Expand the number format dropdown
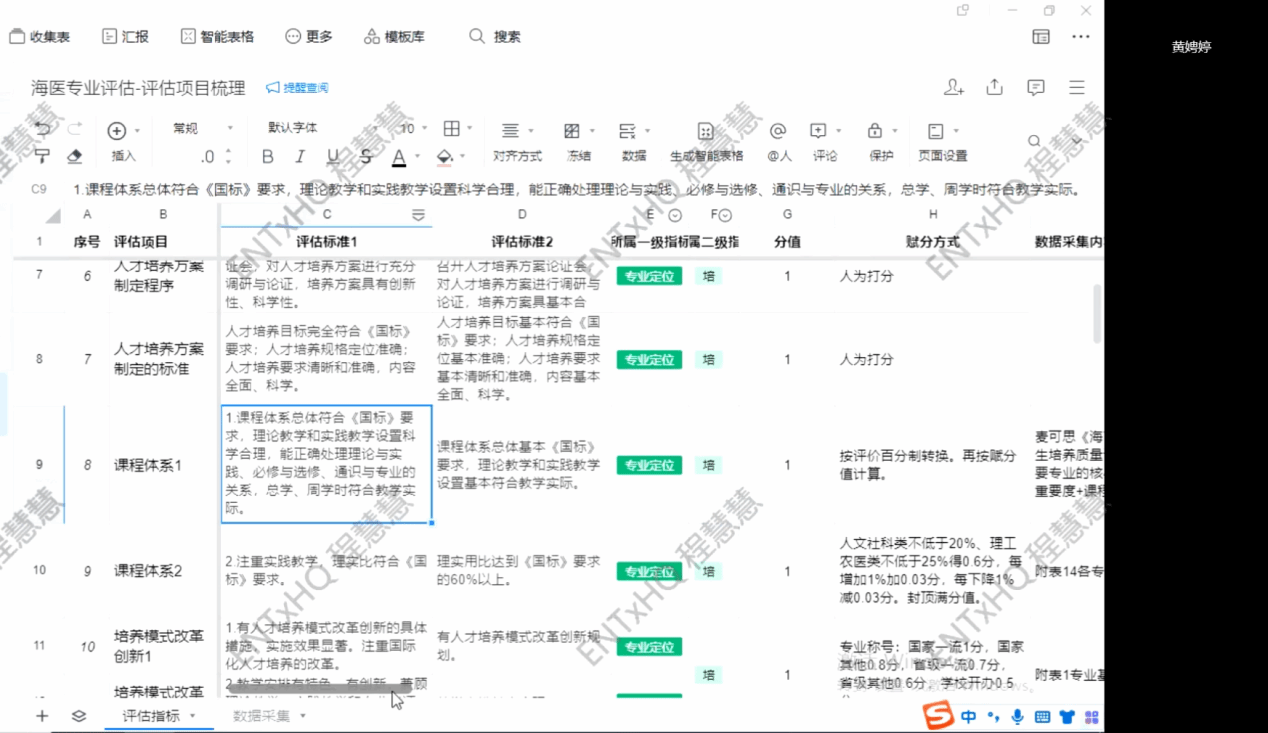 (x=200, y=128)
